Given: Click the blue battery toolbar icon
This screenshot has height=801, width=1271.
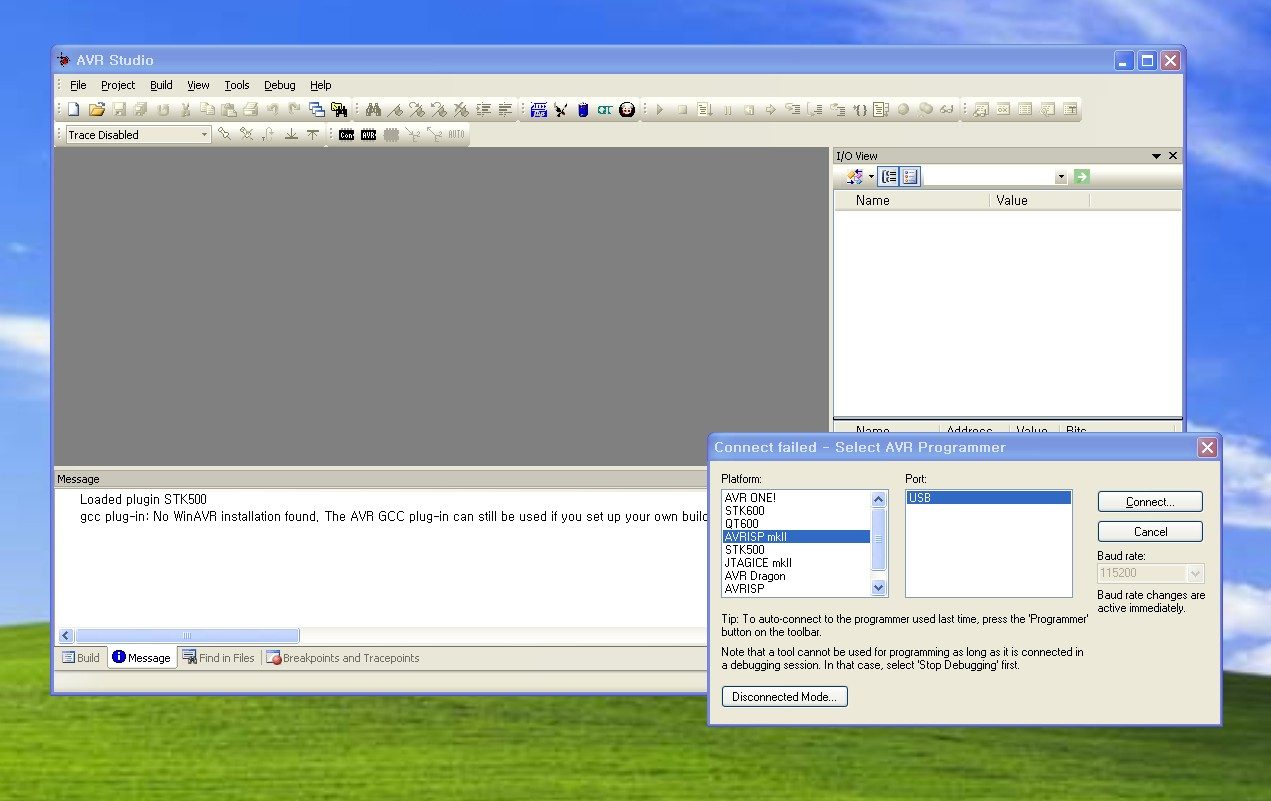Looking at the screenshot, I should (583, 109).
